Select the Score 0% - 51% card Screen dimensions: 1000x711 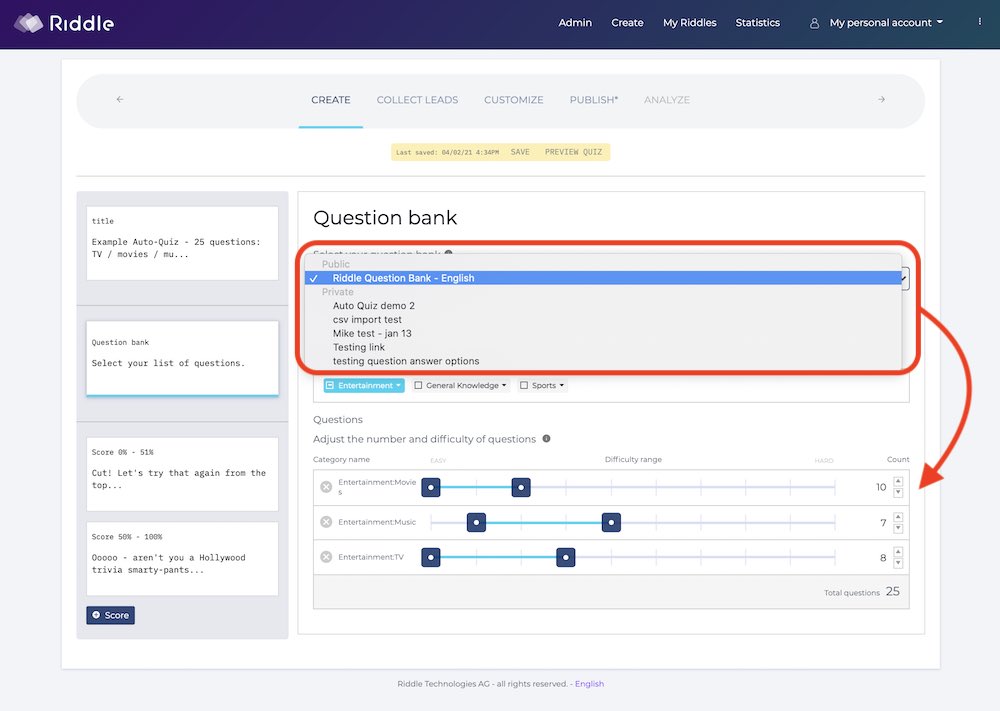coord(182,474)
